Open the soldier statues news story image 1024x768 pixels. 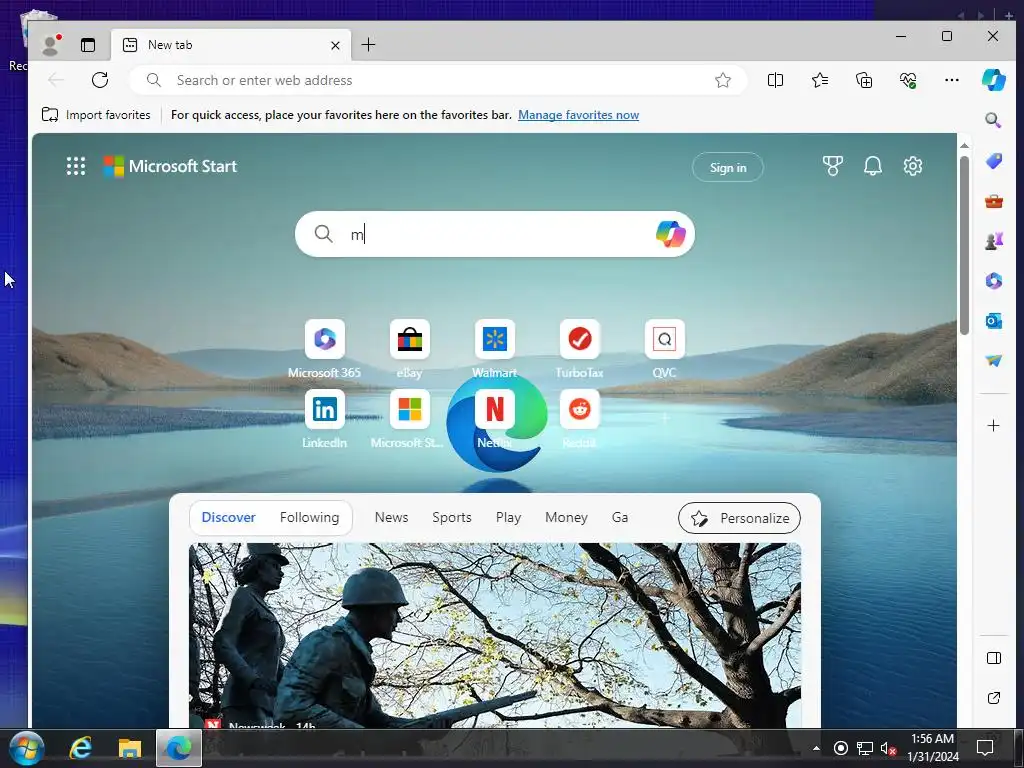(x=495, y=635)
